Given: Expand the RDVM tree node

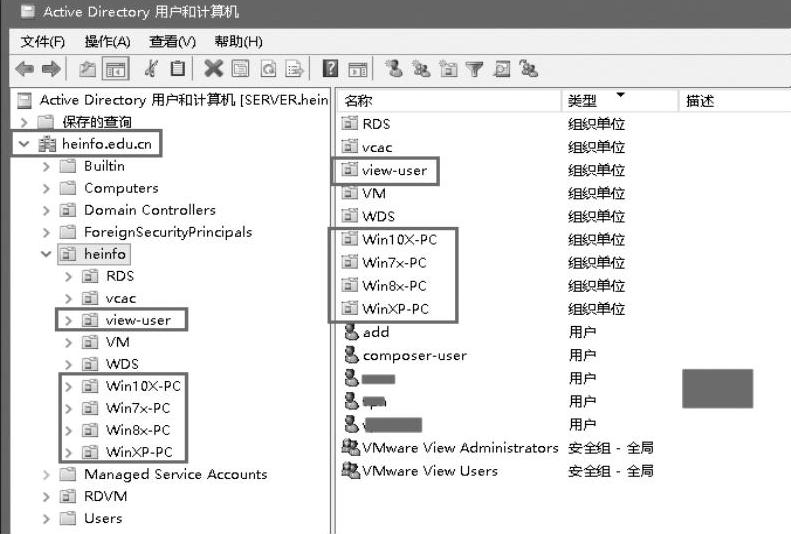Looking at the screenshot, I should click(46, 496).
